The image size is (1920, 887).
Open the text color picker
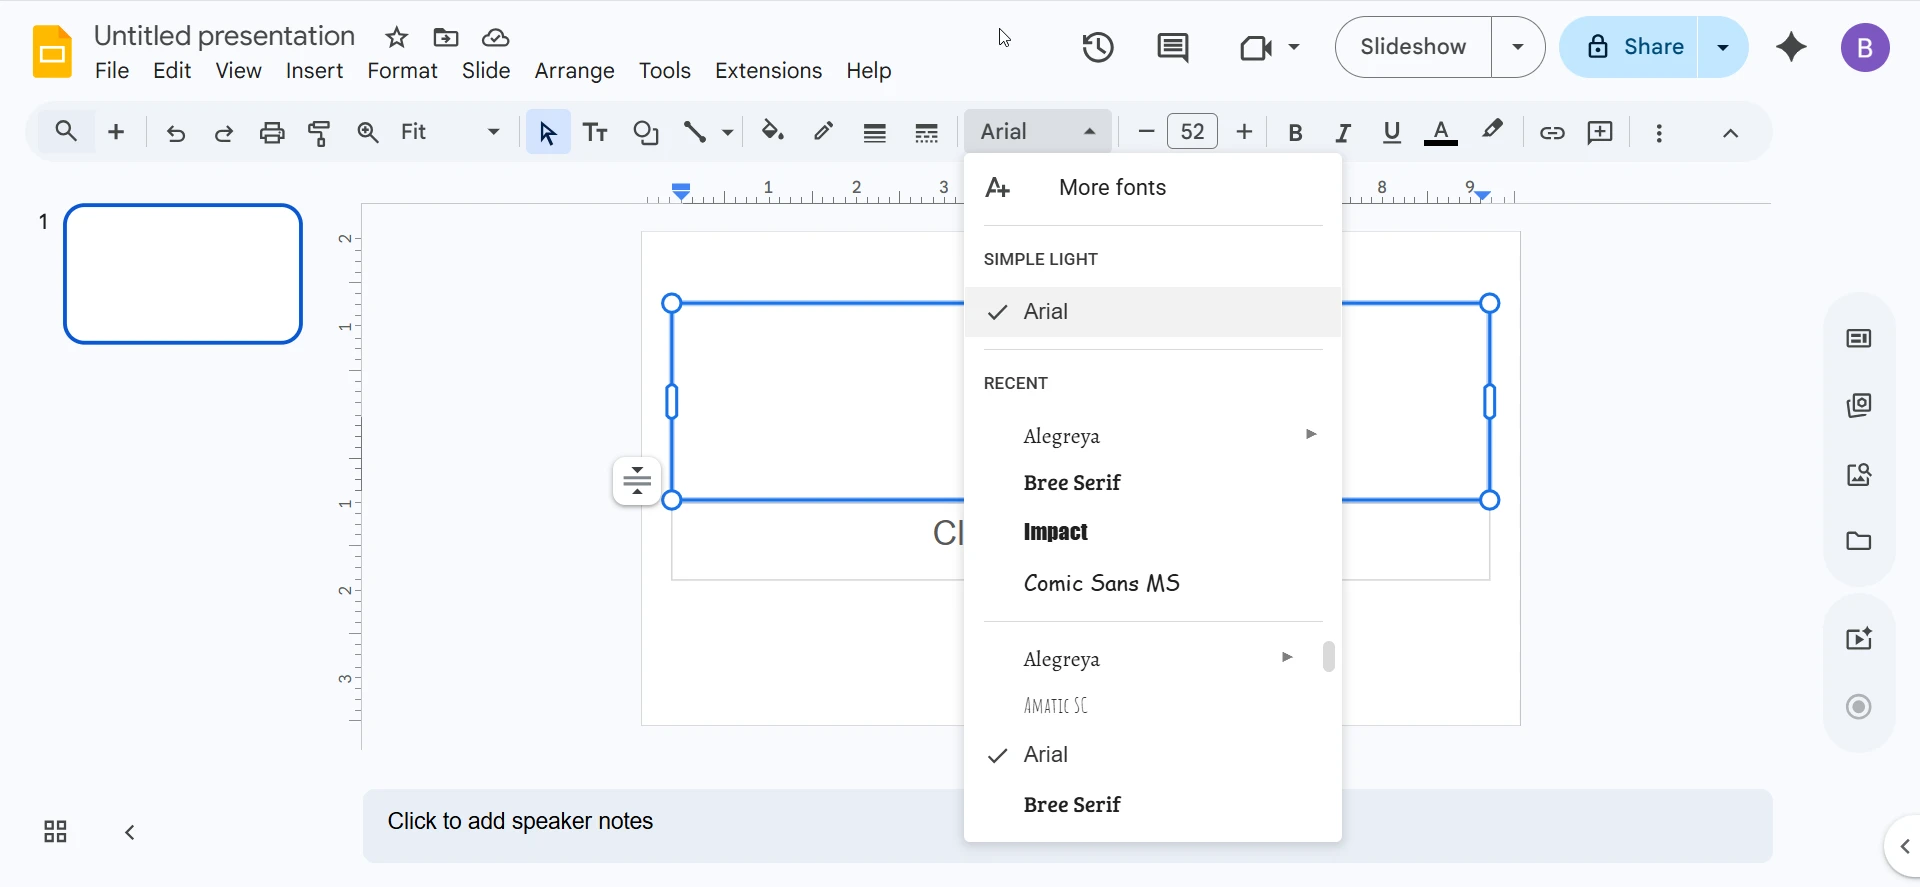coord(1440,132)
